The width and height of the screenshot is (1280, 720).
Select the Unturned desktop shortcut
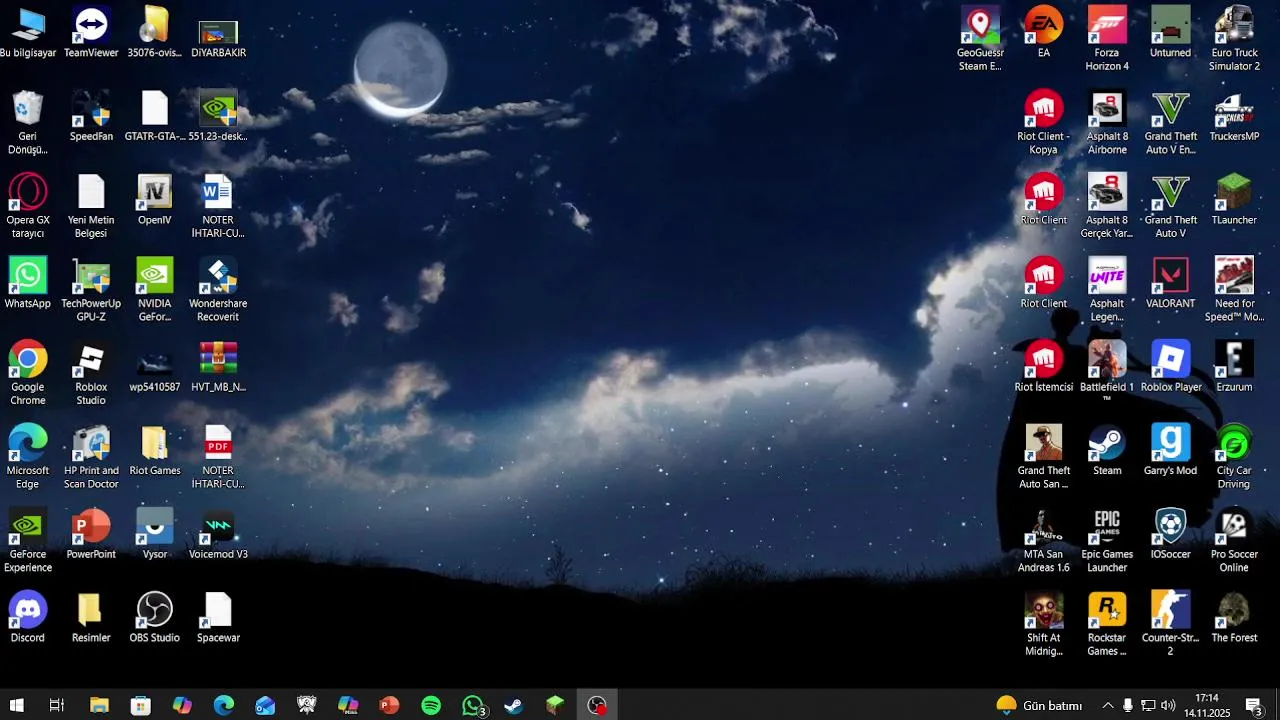[1171, 33]
